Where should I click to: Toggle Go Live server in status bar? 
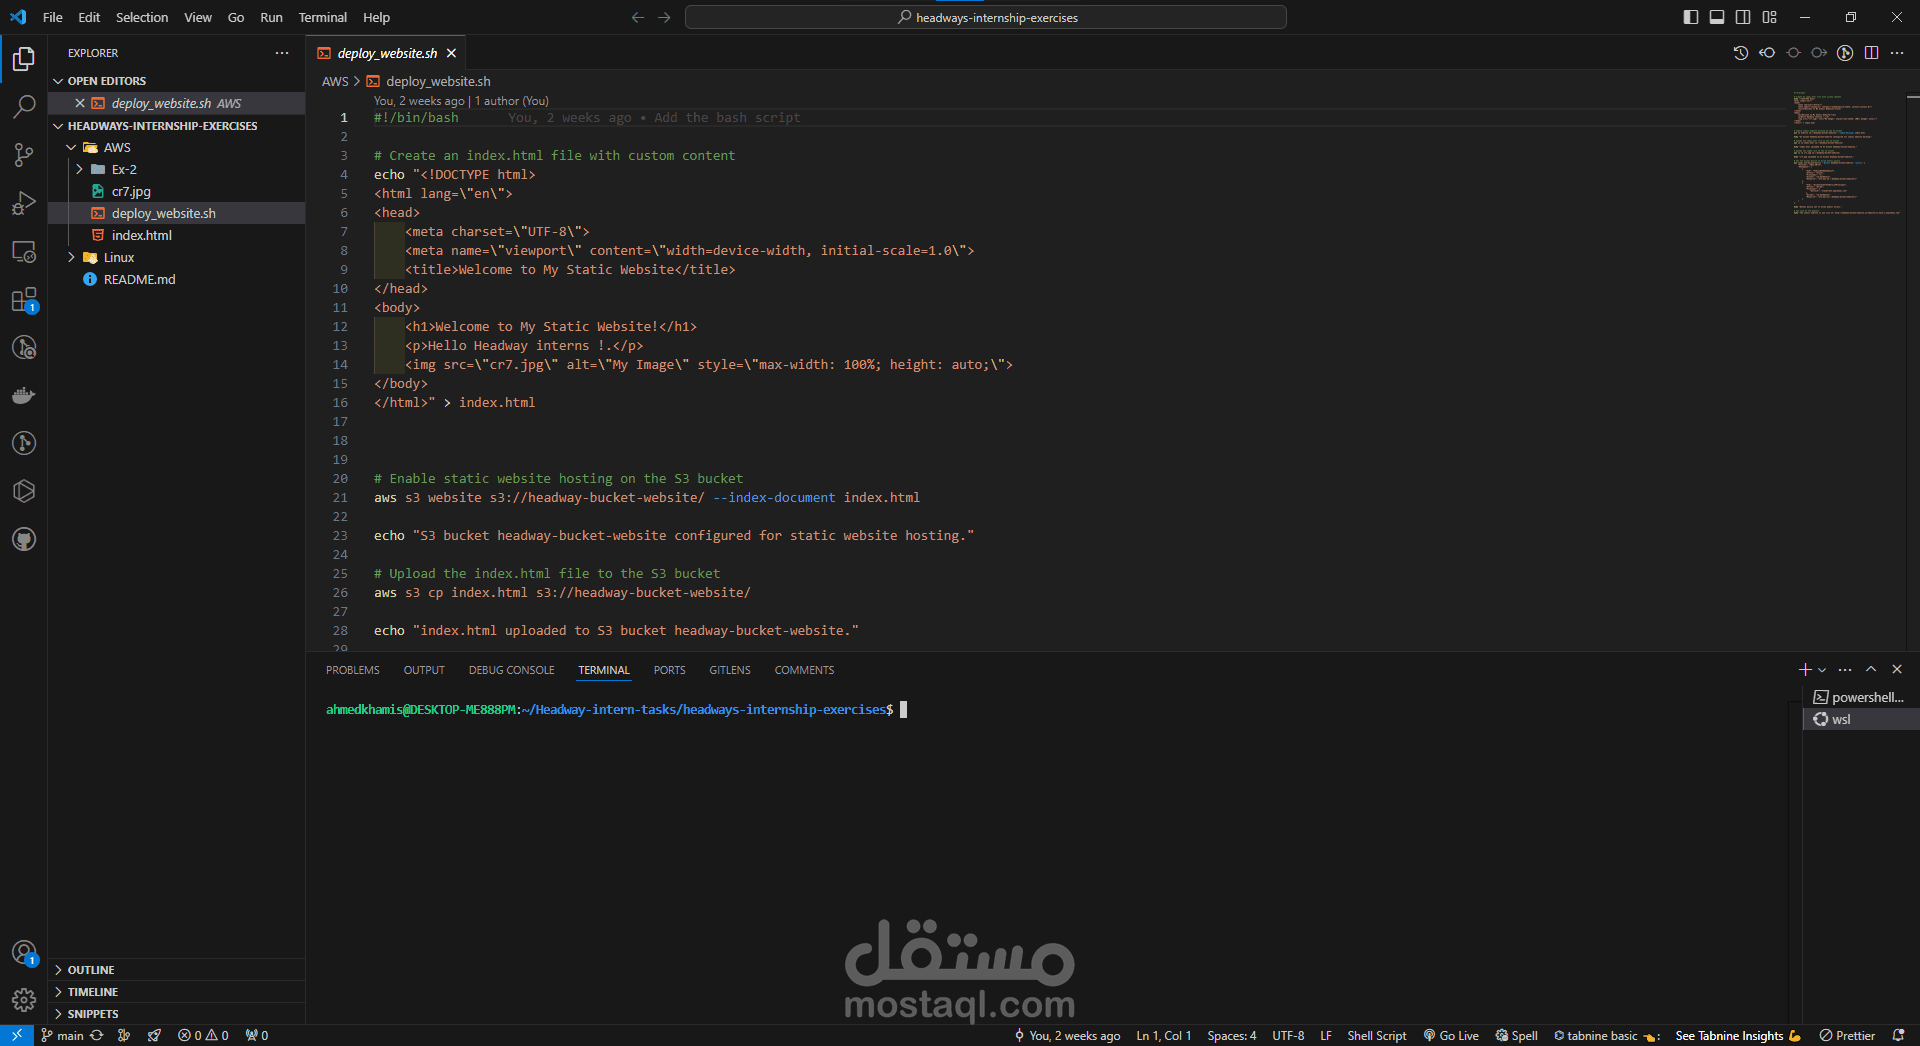click(x=1451, y=1035)
